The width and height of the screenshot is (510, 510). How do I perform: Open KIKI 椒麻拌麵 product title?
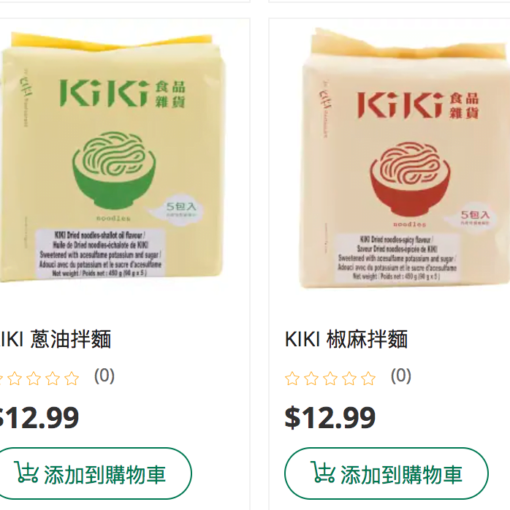click(x=346, y=339)
